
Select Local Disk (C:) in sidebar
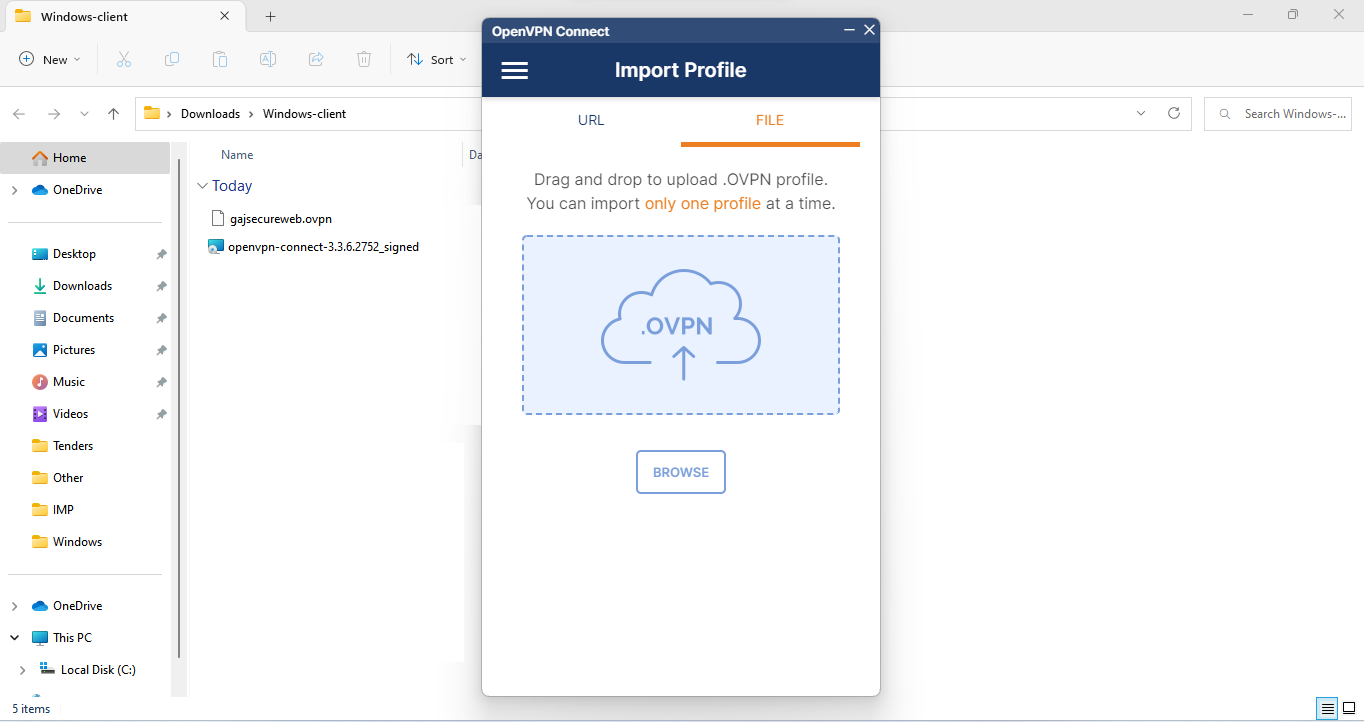pyautogui.click(x=98, y=670)
